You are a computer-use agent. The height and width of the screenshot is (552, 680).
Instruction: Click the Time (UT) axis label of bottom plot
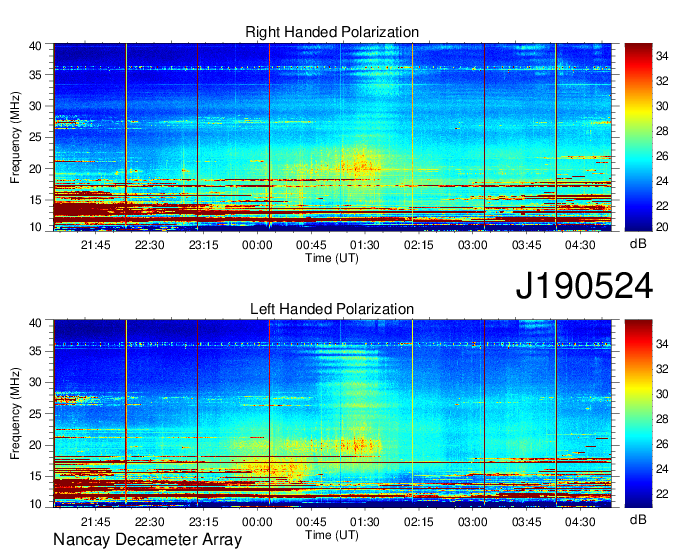pyautogui.click(x=332, y=535)
